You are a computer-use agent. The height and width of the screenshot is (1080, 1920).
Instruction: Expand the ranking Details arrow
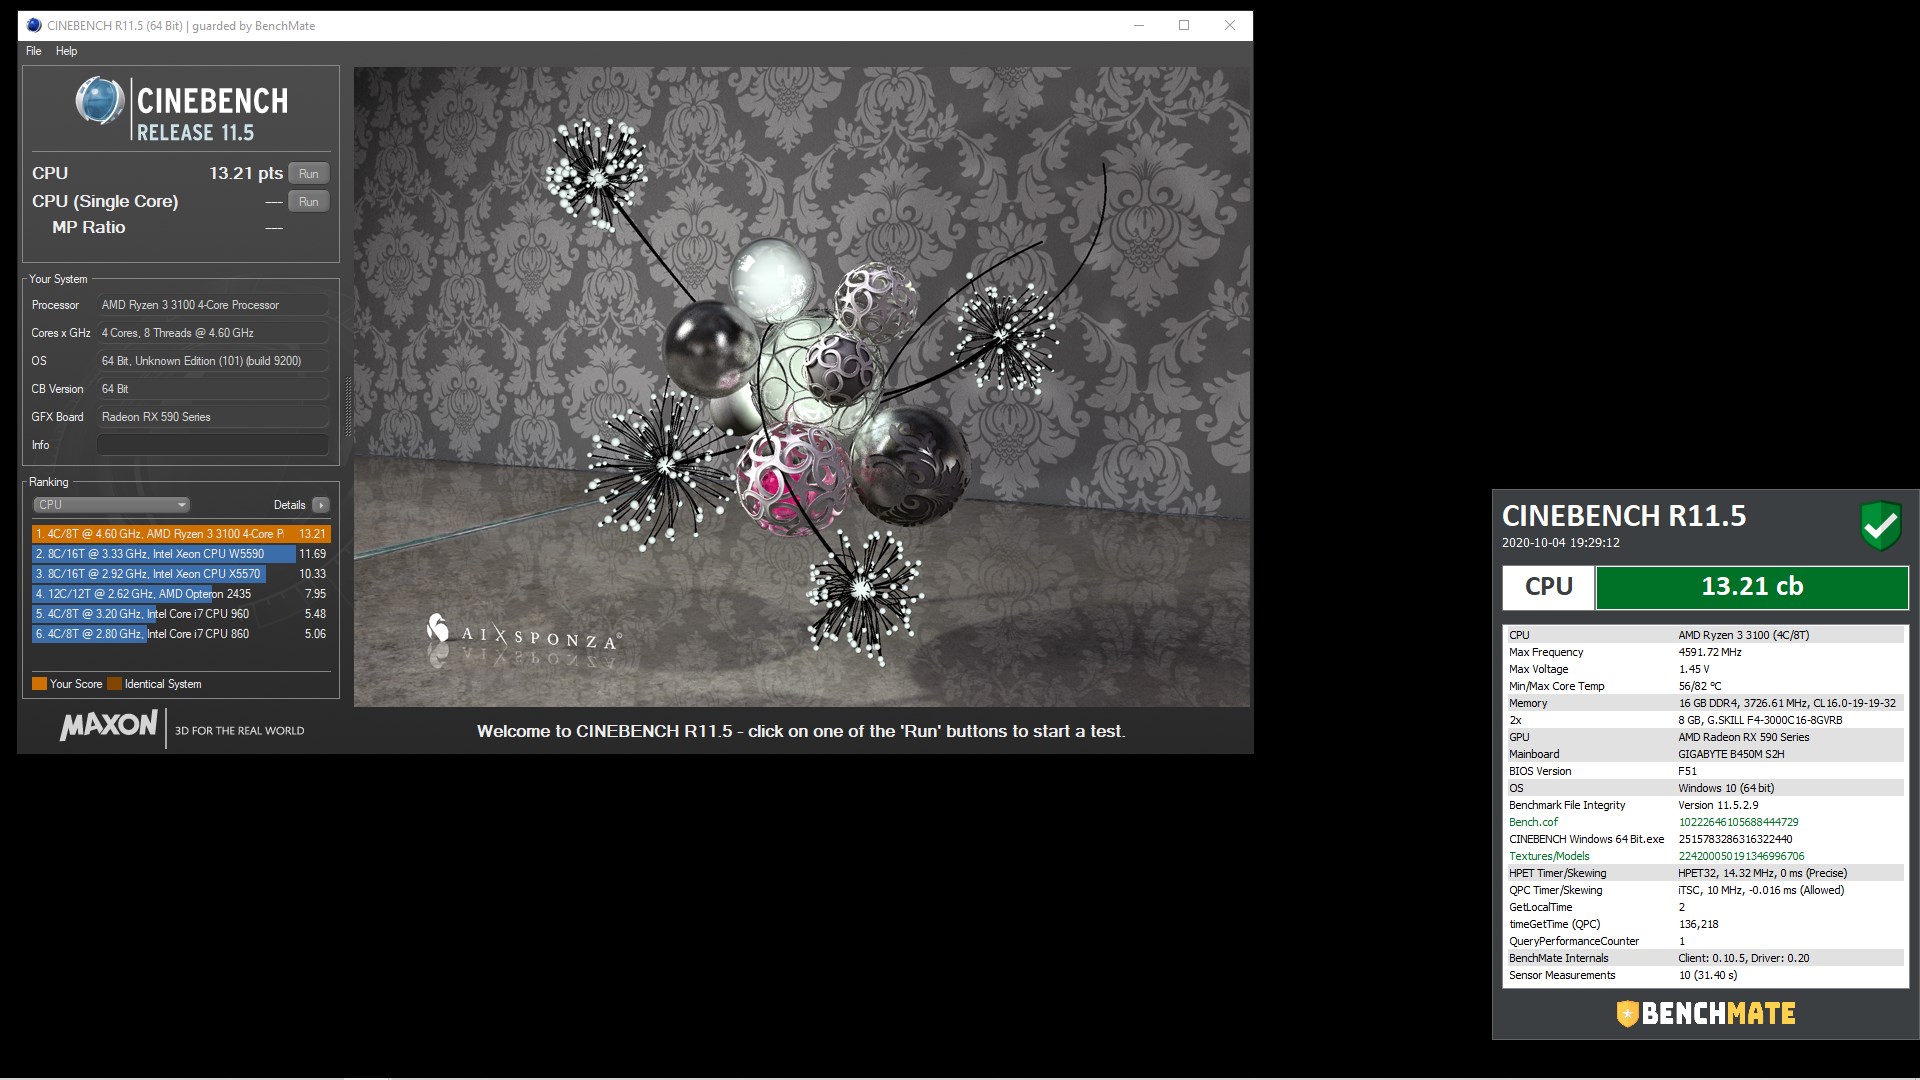(320, 505)
